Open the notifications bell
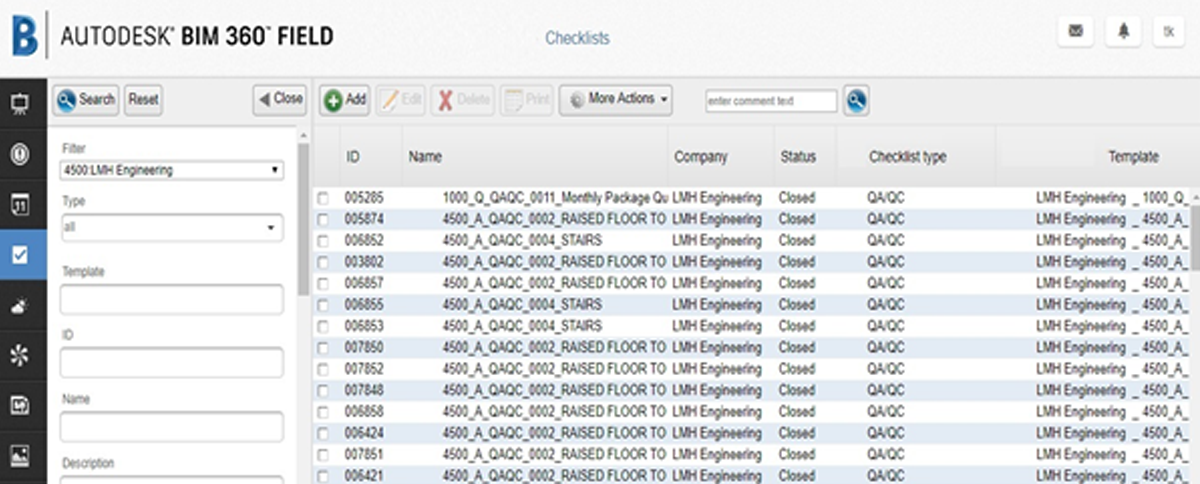1200x484 pixels. pyautogui.click(x=1123, y=31)
